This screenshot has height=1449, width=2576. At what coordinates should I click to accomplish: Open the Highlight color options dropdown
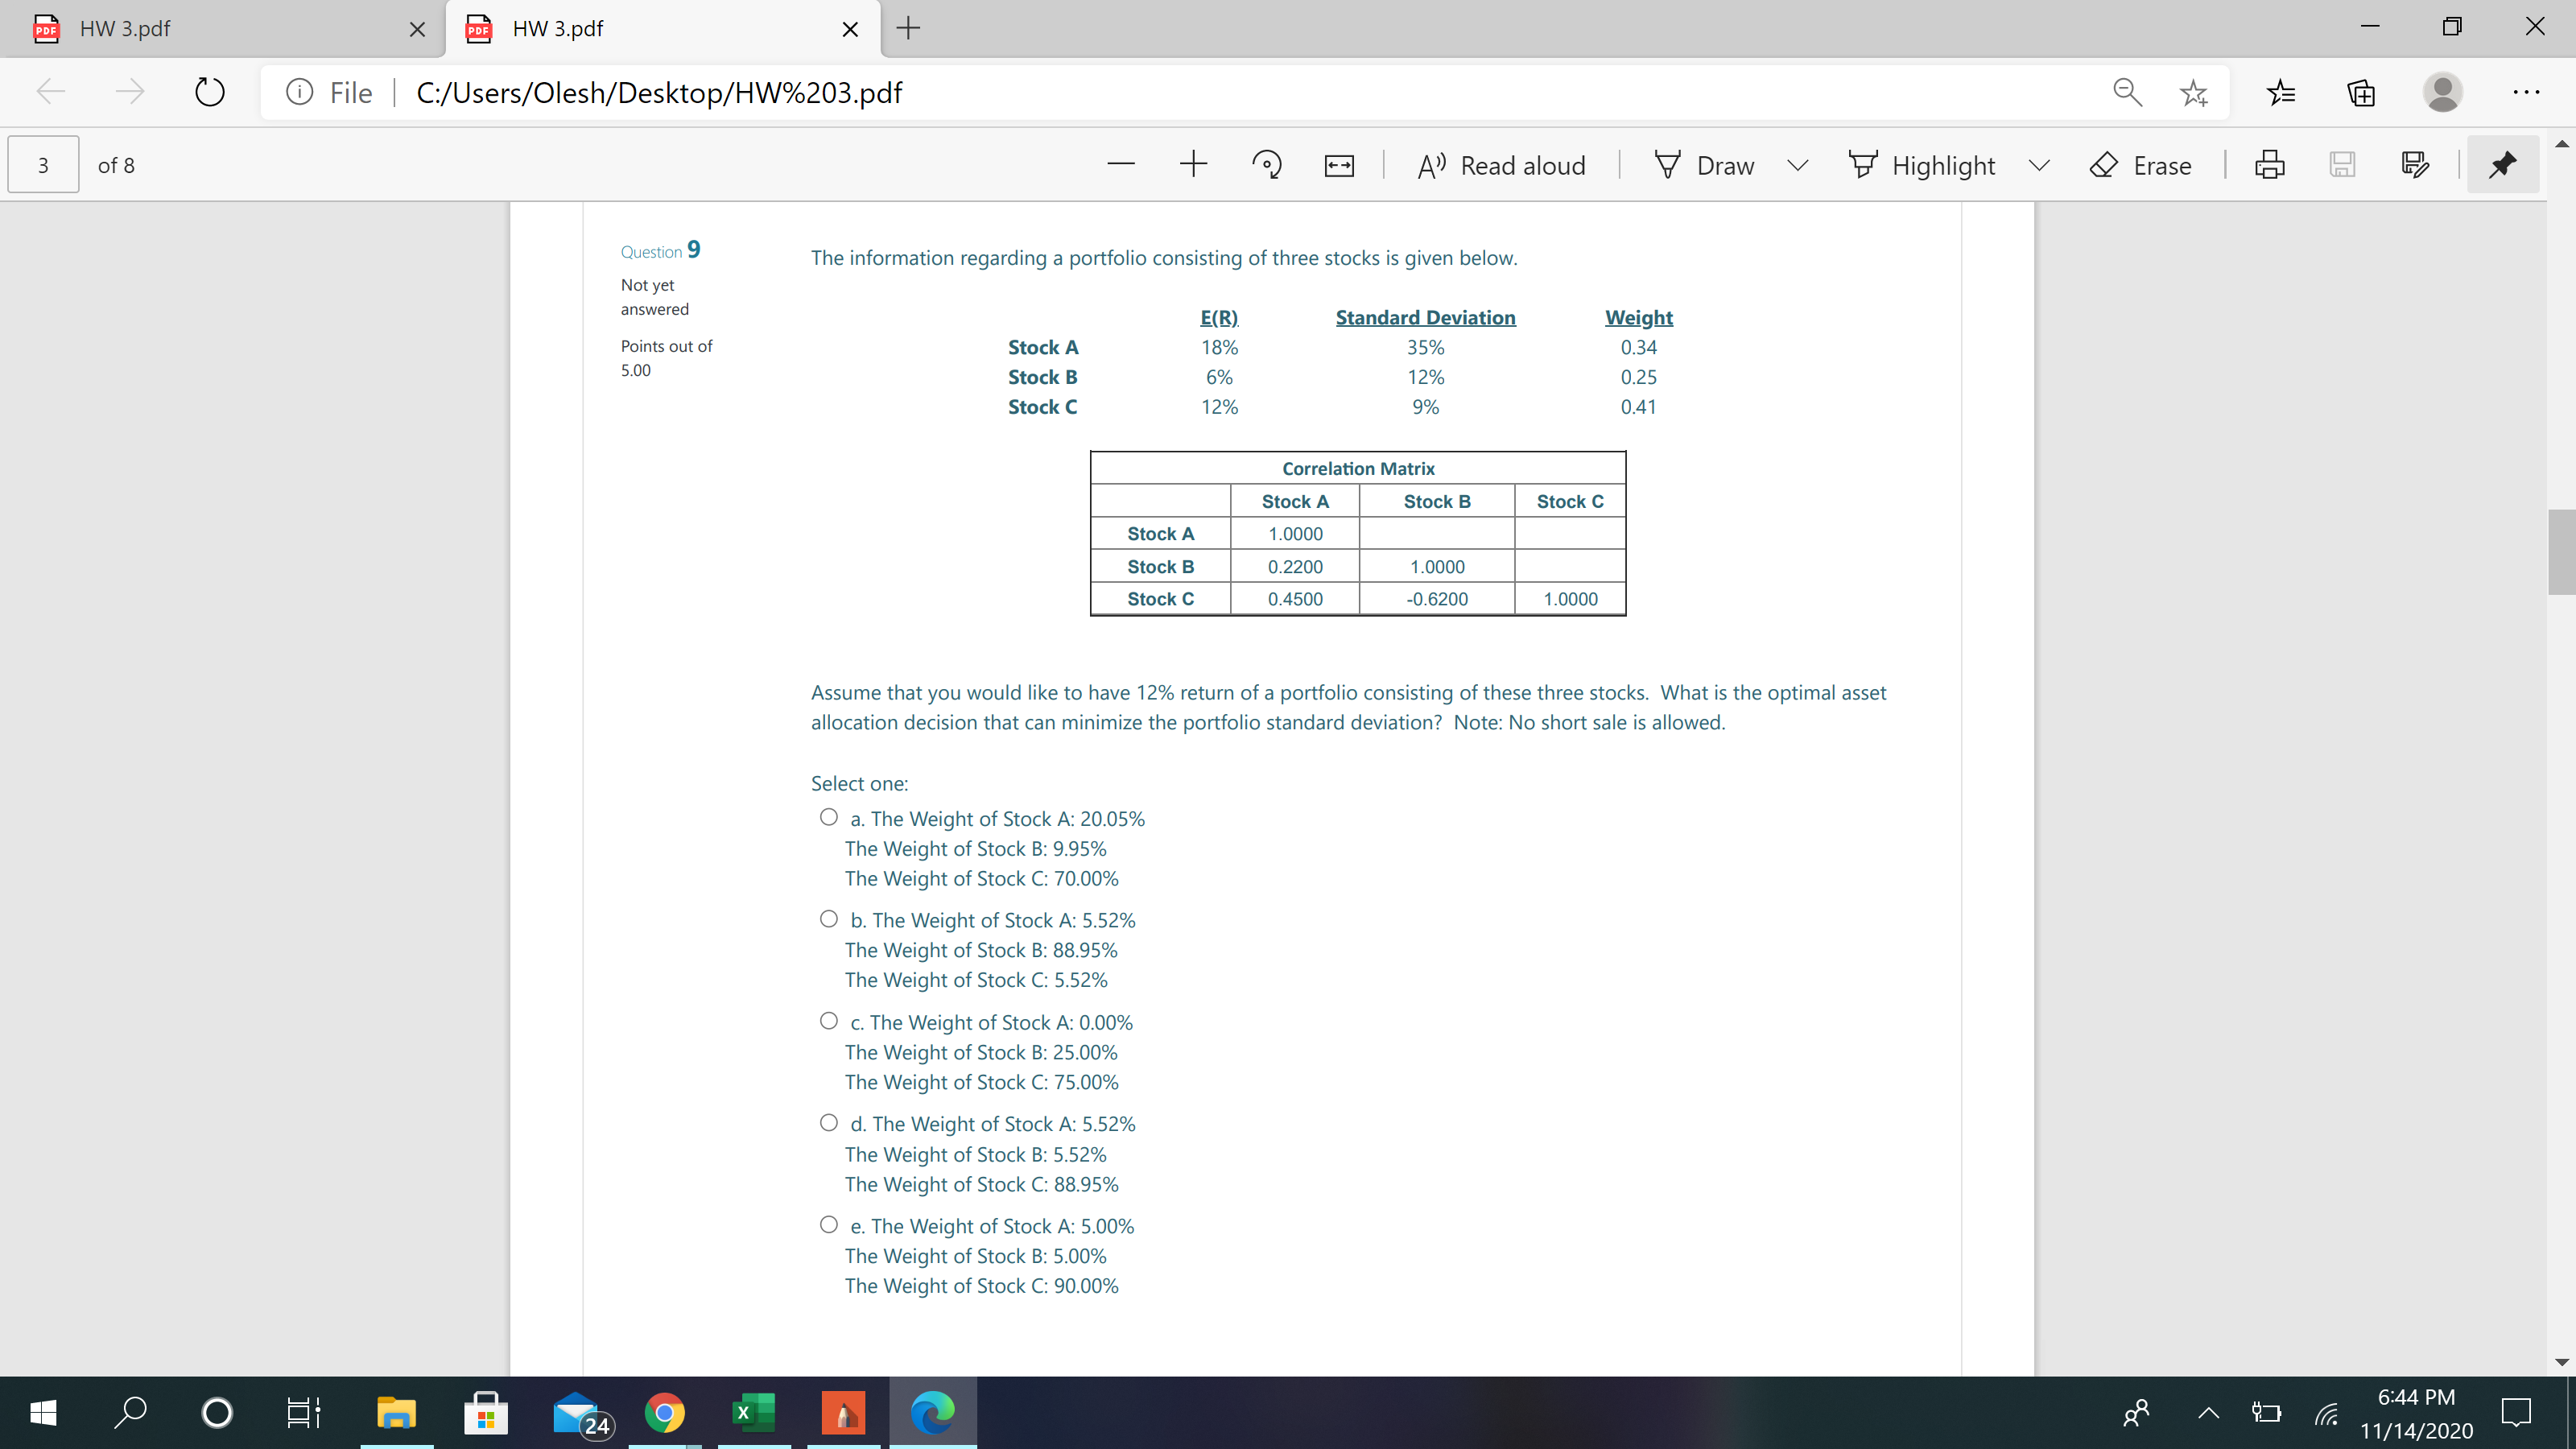pyautogui.click(x=2040, y=165)
